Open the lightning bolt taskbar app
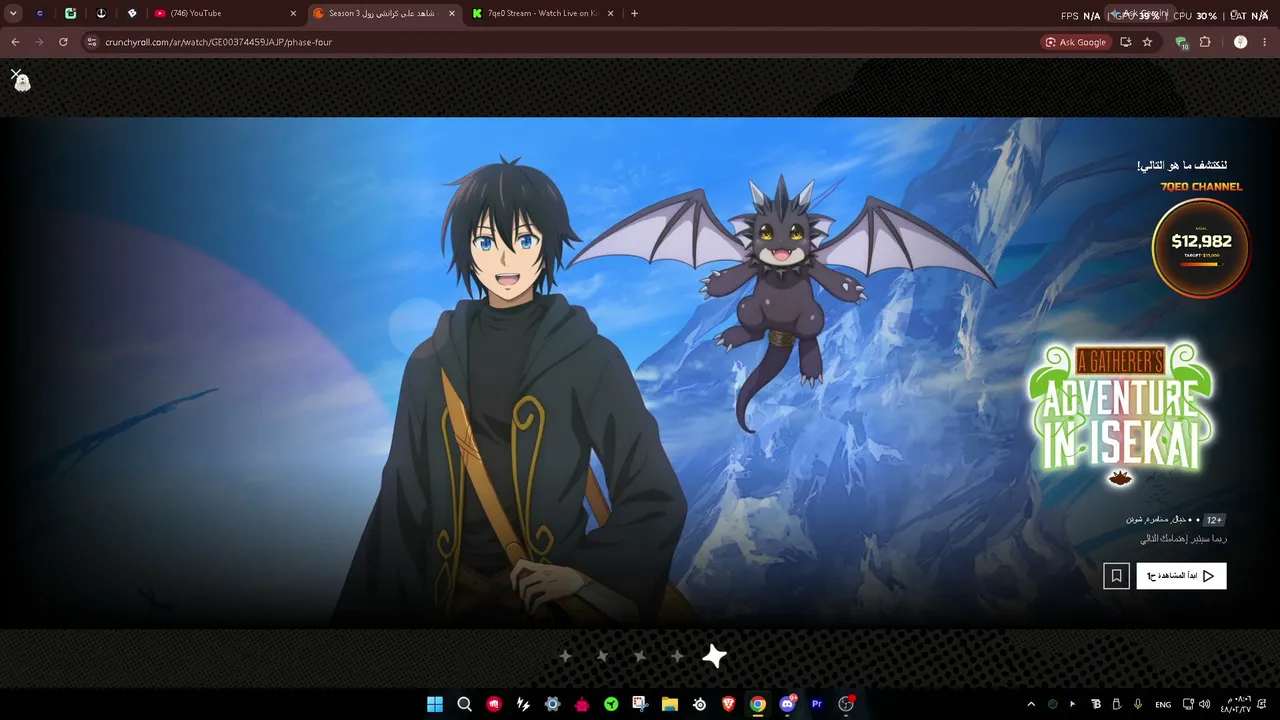 click(x=523, y=704)
